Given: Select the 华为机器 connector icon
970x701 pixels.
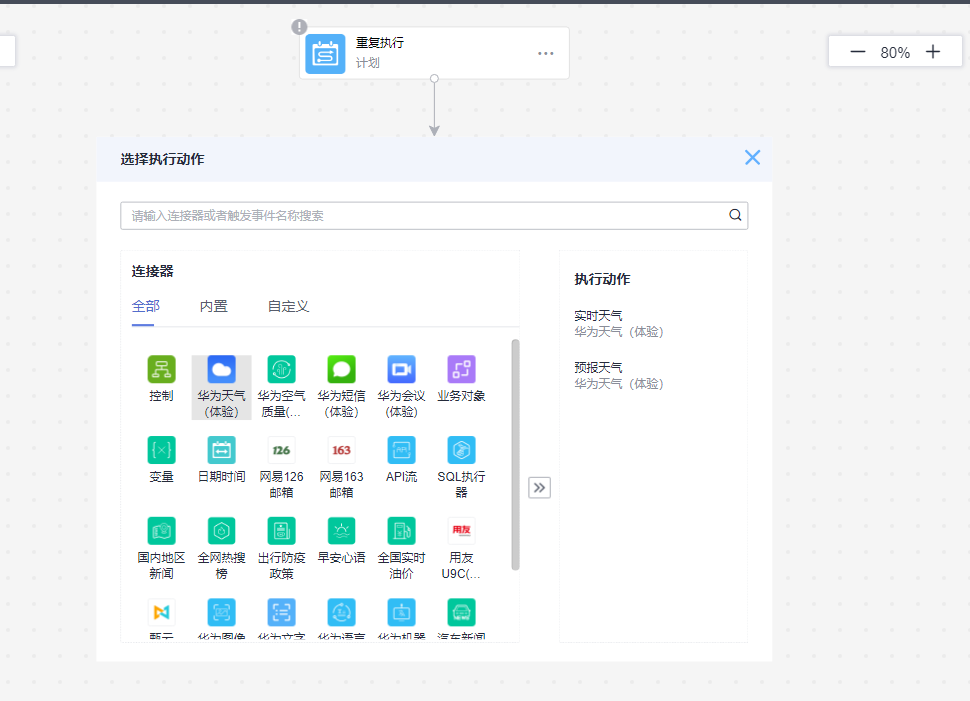Looking at the screenshot, I should click(x=401, y=613).
